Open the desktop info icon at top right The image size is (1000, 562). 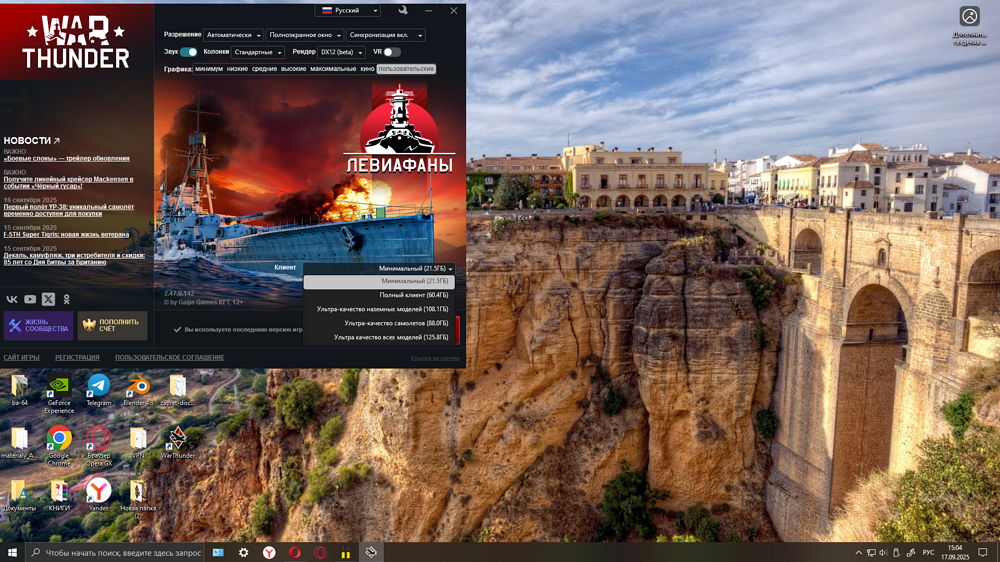(x=969, y=26)
